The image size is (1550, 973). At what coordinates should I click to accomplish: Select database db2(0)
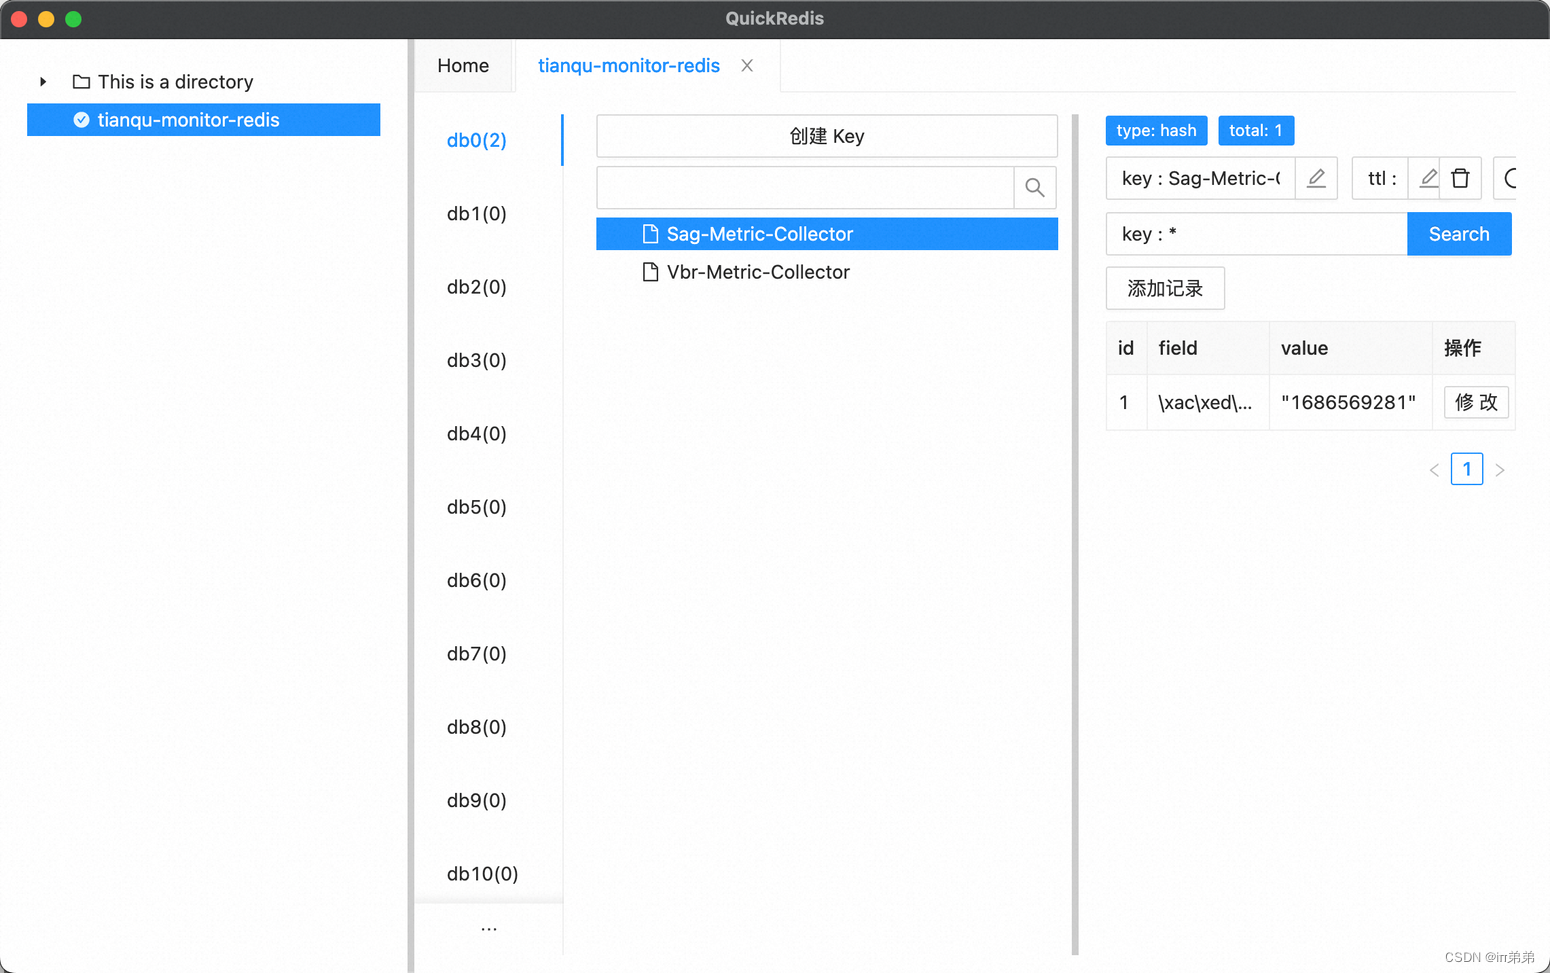click(477, 287)
